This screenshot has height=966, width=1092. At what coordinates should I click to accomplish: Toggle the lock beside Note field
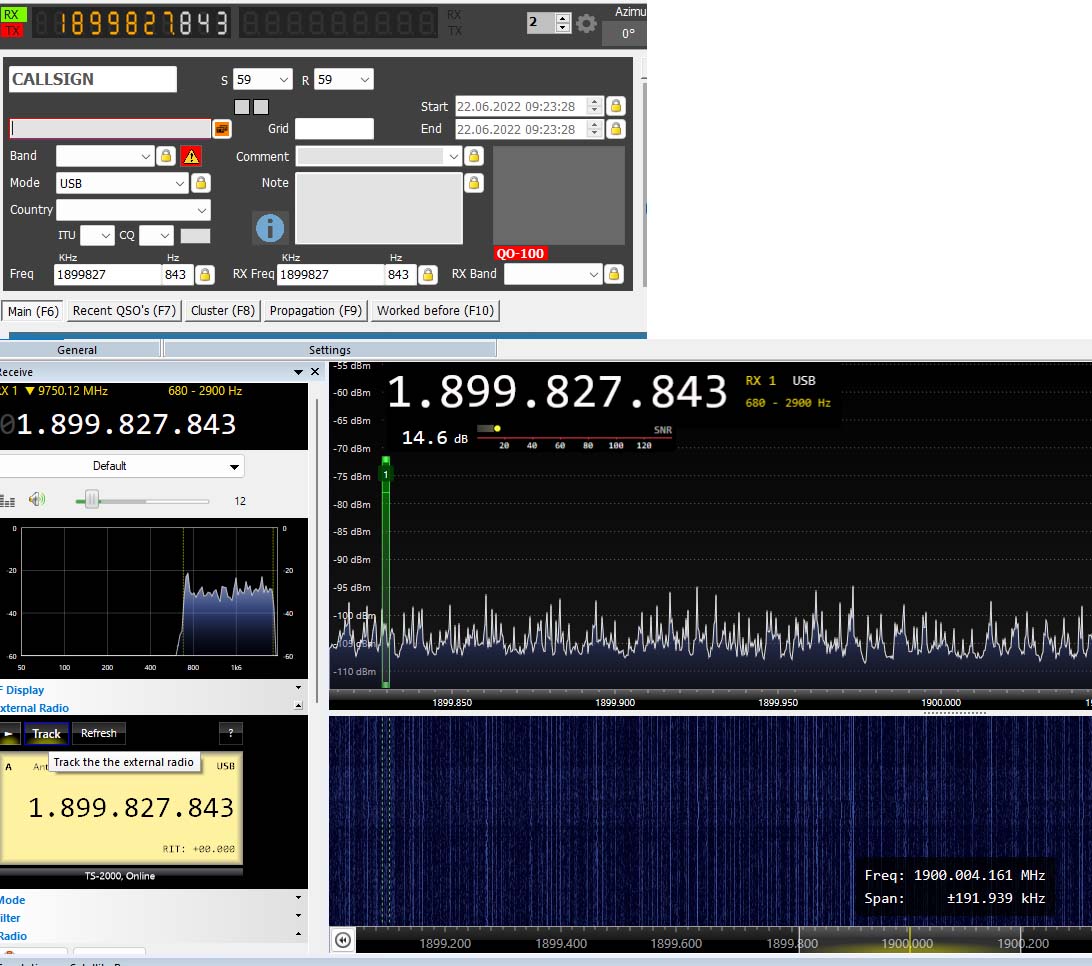(474, 183)
